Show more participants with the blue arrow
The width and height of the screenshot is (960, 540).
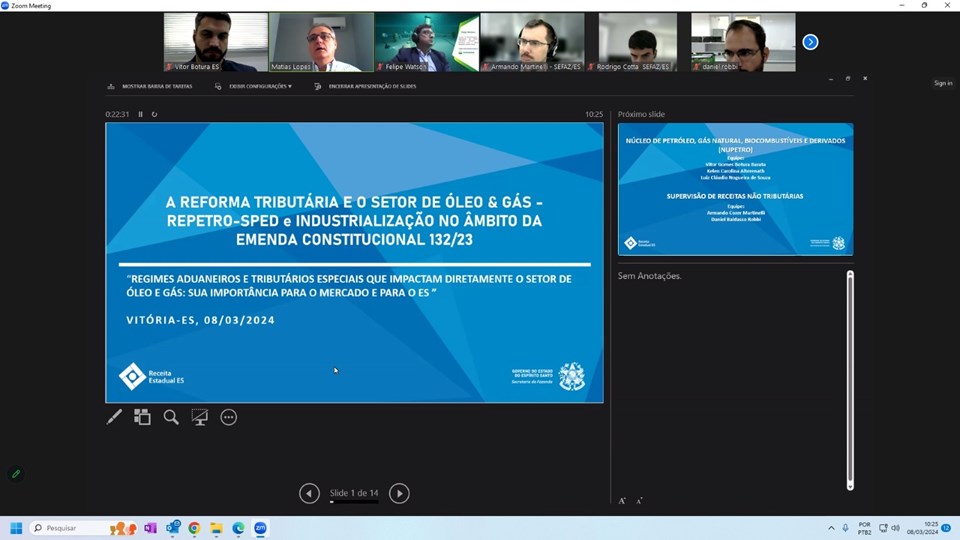(x=810, y=42)
